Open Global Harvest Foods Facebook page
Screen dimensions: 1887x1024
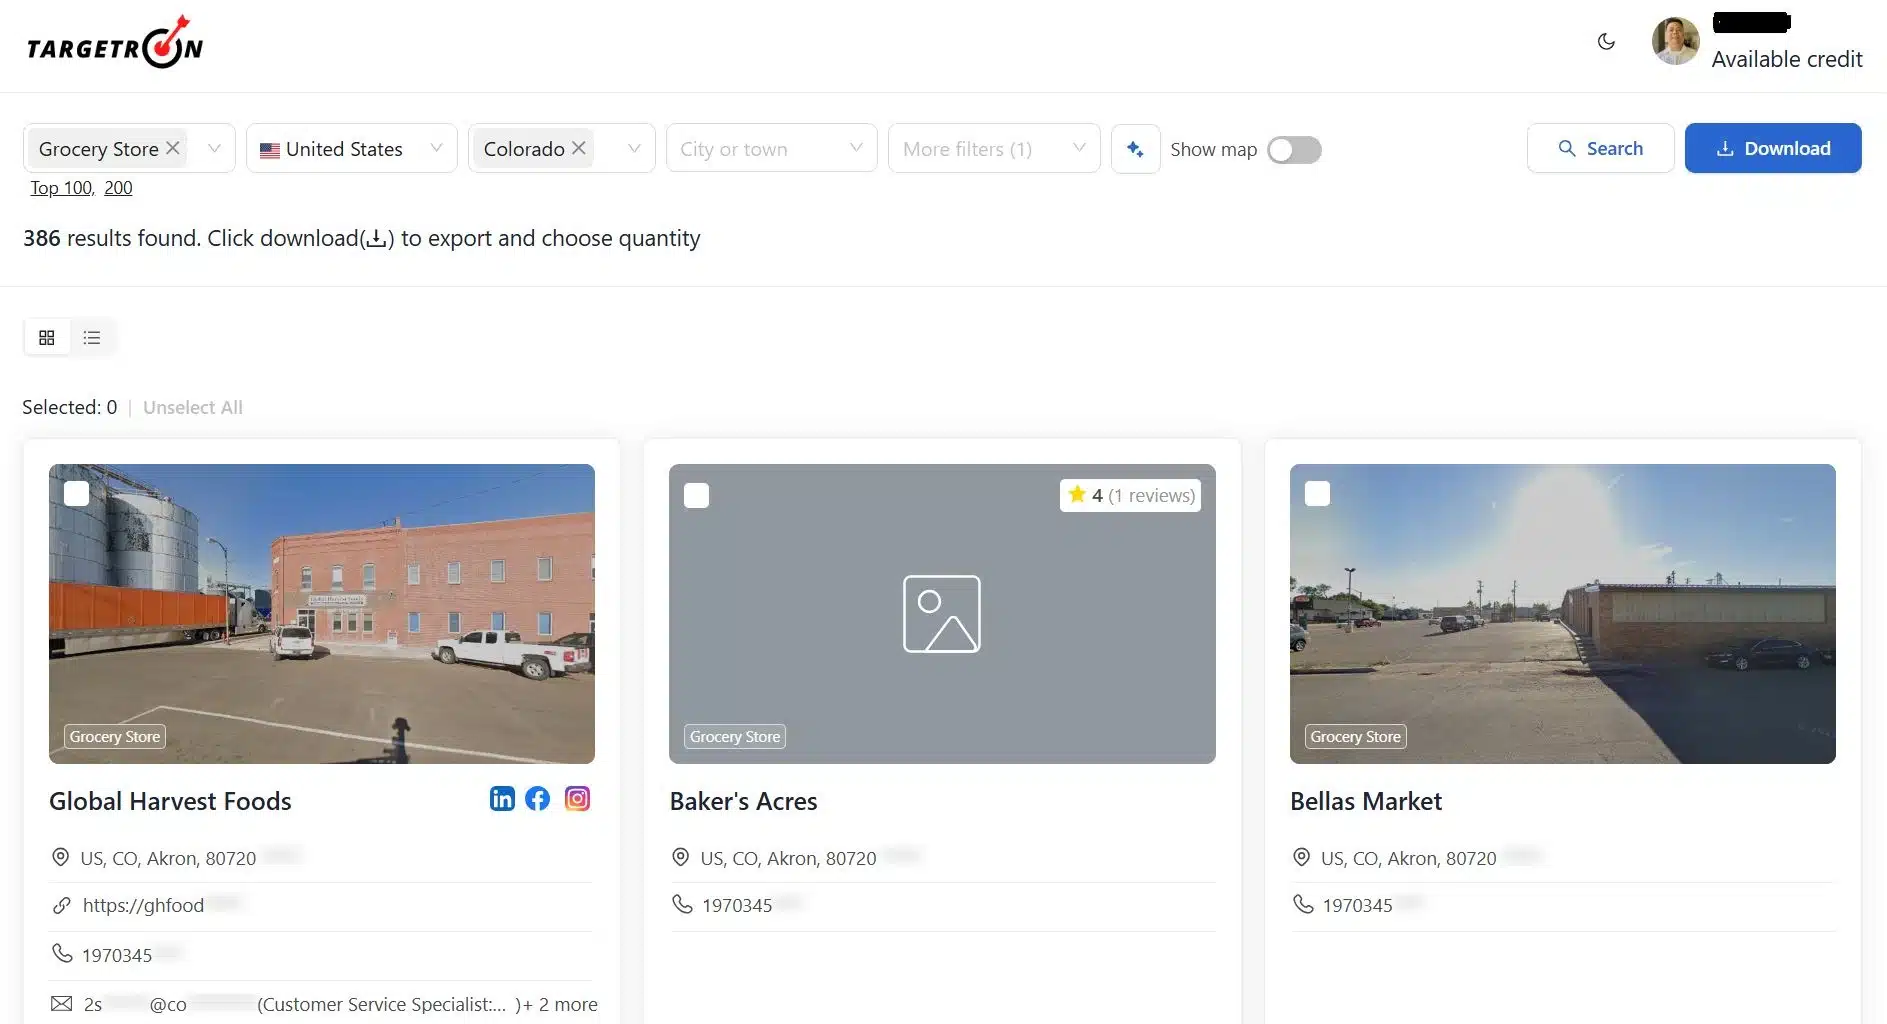(538, 798)
